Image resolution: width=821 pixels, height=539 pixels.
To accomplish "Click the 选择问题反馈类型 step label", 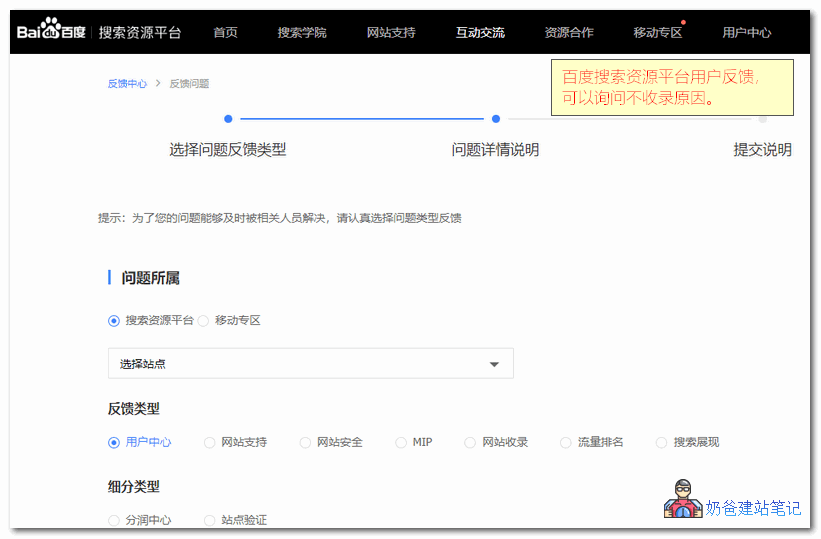I will click(x=228, y=150).
